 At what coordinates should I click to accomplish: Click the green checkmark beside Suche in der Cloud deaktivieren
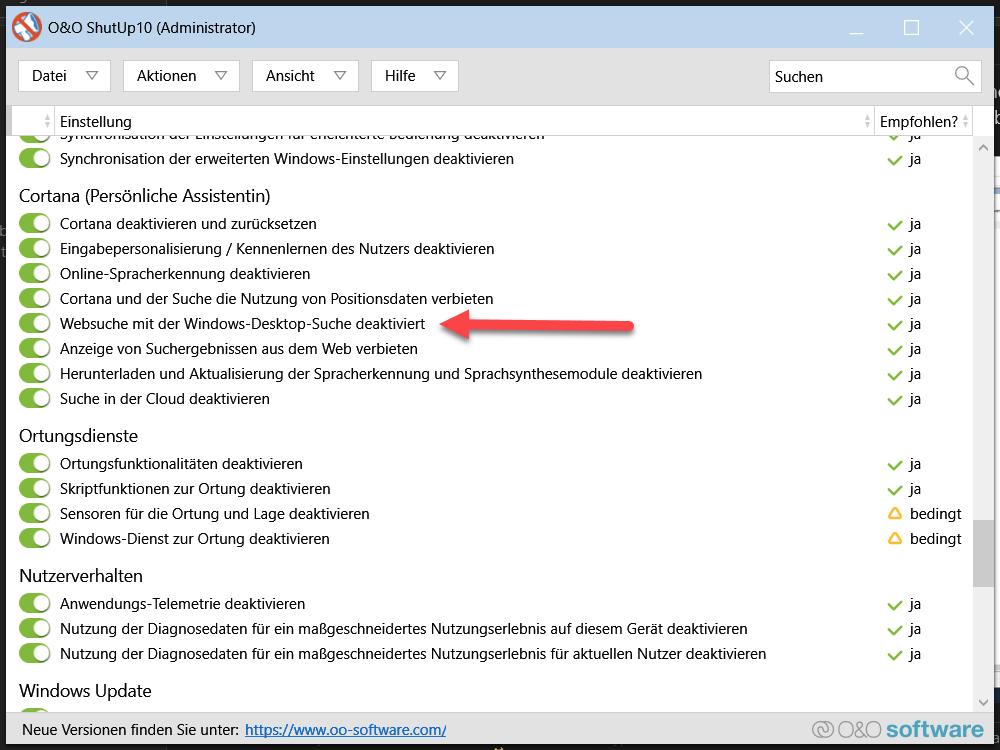[x=895, y=400]
